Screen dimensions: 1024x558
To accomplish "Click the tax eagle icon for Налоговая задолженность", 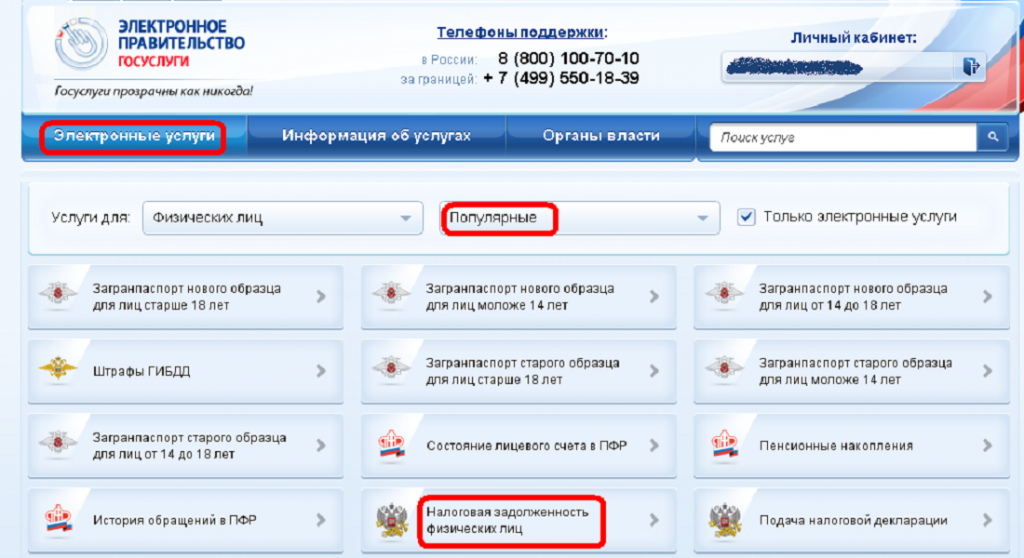I will (392, 521).
